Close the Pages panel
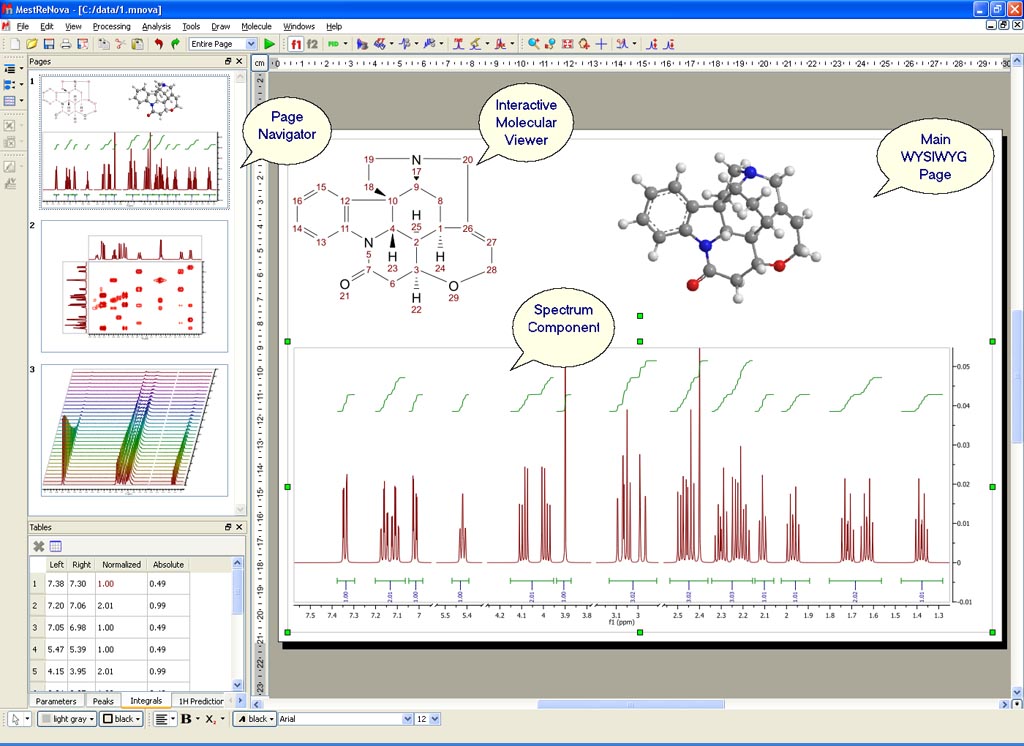The width and height of the screenshot is (1024, 746). coord(239,62)
